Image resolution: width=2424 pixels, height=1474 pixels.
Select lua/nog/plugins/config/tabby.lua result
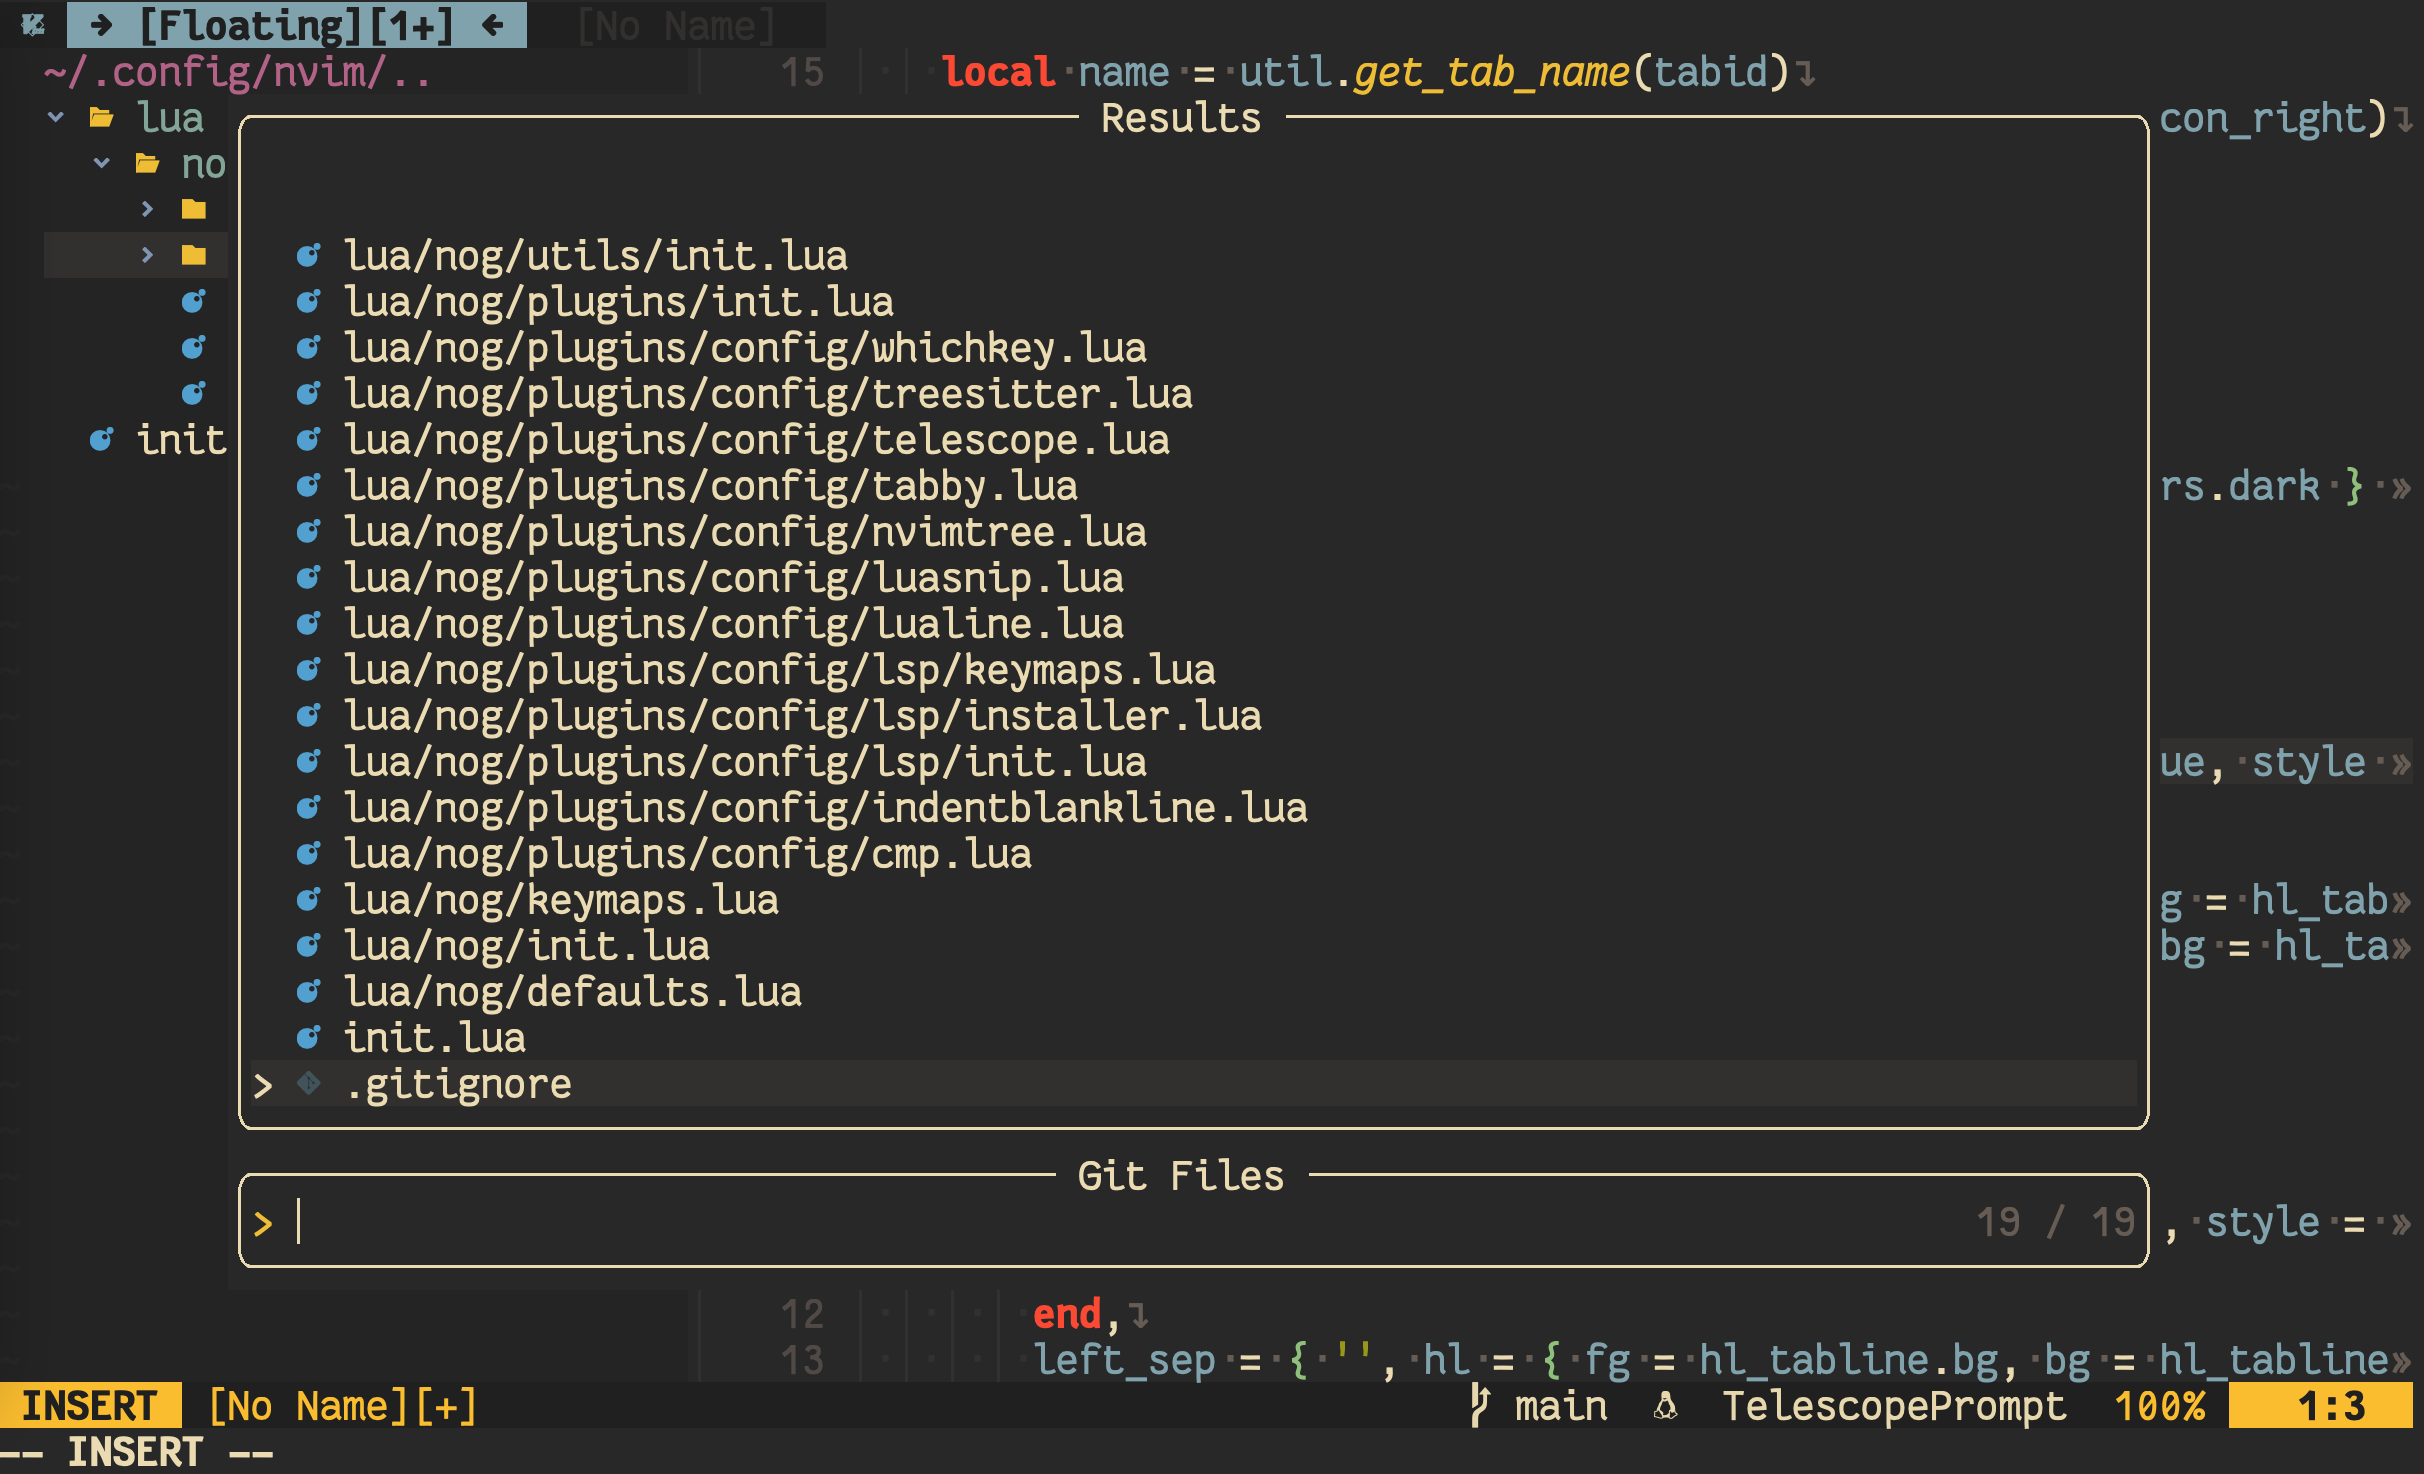point(710,486)
